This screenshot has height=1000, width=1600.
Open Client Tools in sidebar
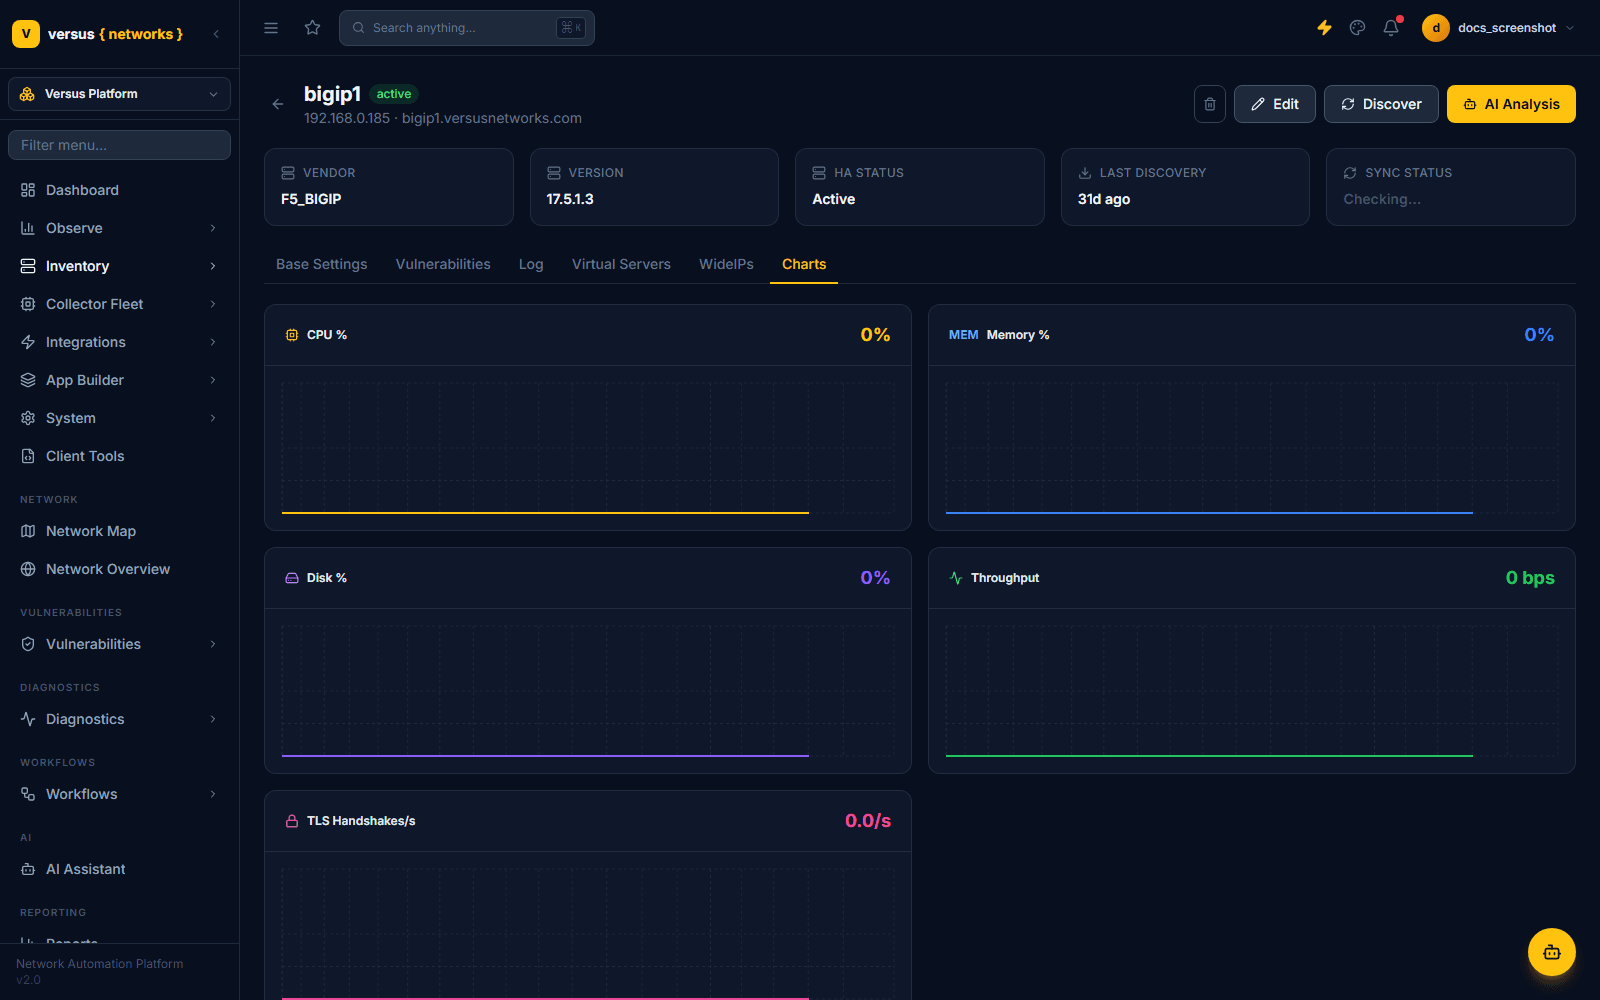119,456
